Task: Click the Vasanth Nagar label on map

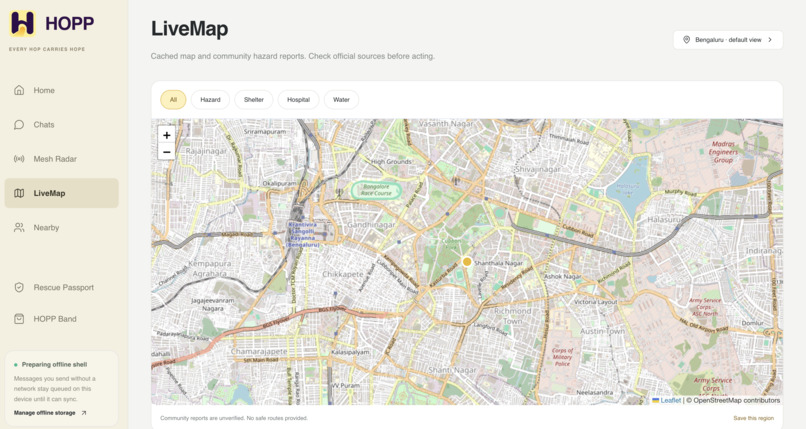Action: [446, 124]
